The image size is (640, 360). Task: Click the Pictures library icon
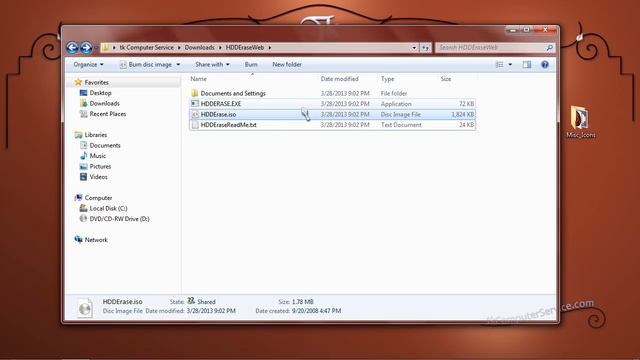(83, 167)
